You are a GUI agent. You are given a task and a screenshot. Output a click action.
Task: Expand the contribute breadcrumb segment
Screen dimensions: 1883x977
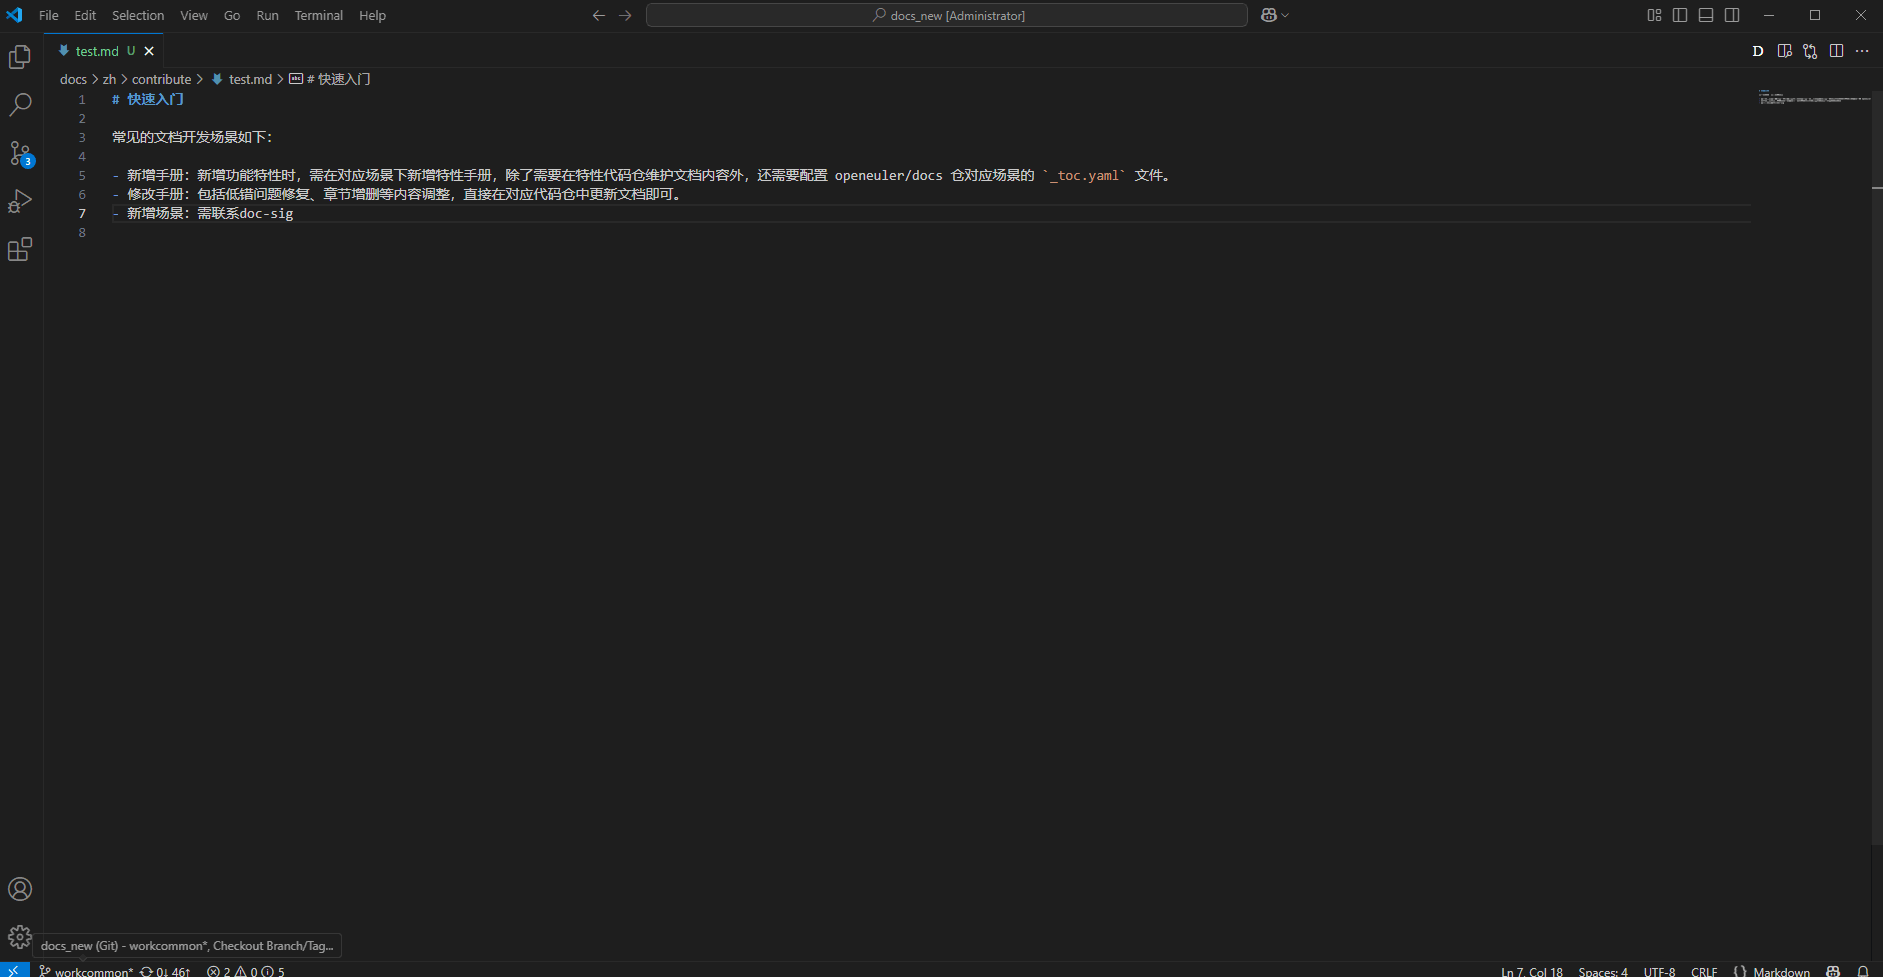click(x=161, y=79)
